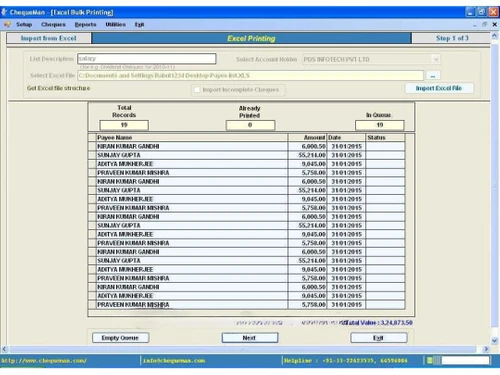Click the Status column header

click(x=385, y=138)
